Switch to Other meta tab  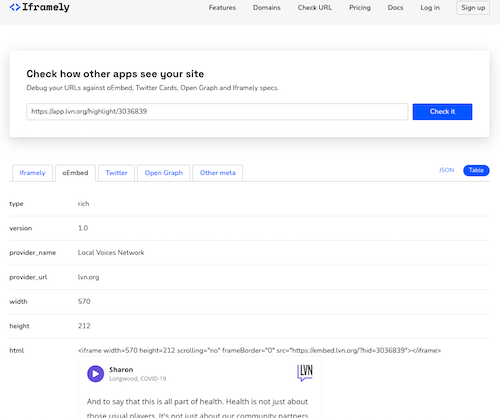click(x=217, y=173)
